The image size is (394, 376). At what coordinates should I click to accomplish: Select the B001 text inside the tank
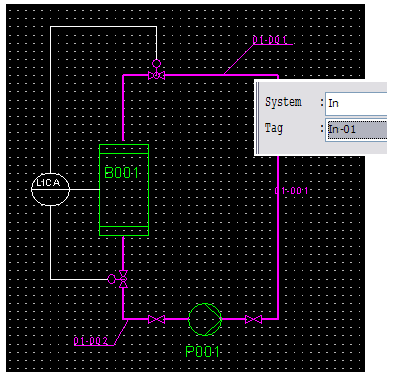click(121, 173)
